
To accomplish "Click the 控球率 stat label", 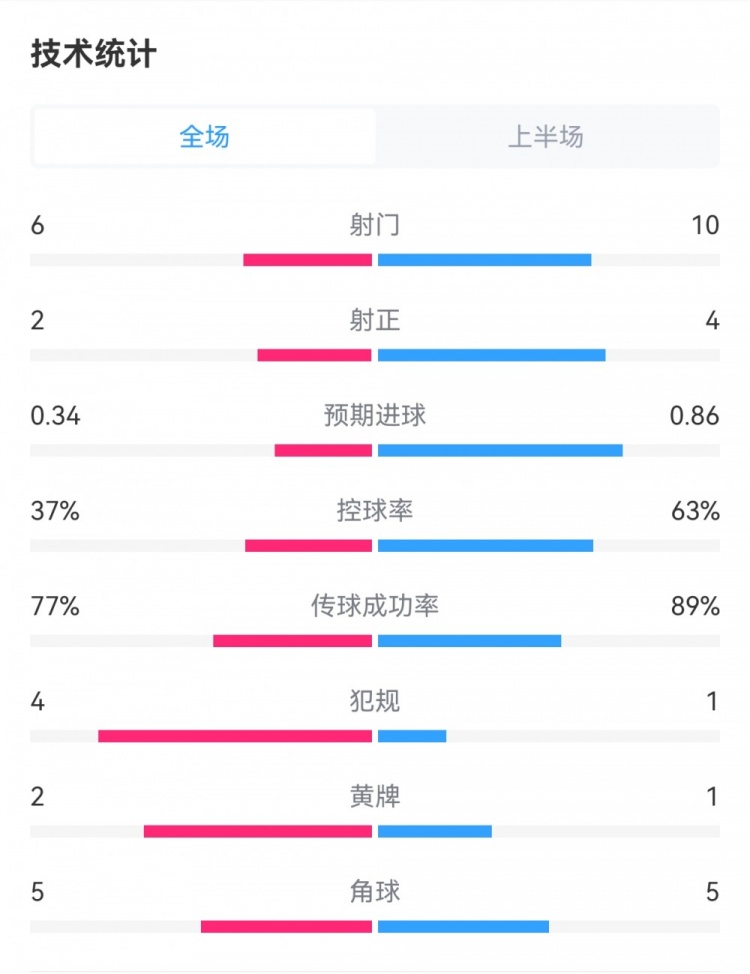I will [375, 511].
